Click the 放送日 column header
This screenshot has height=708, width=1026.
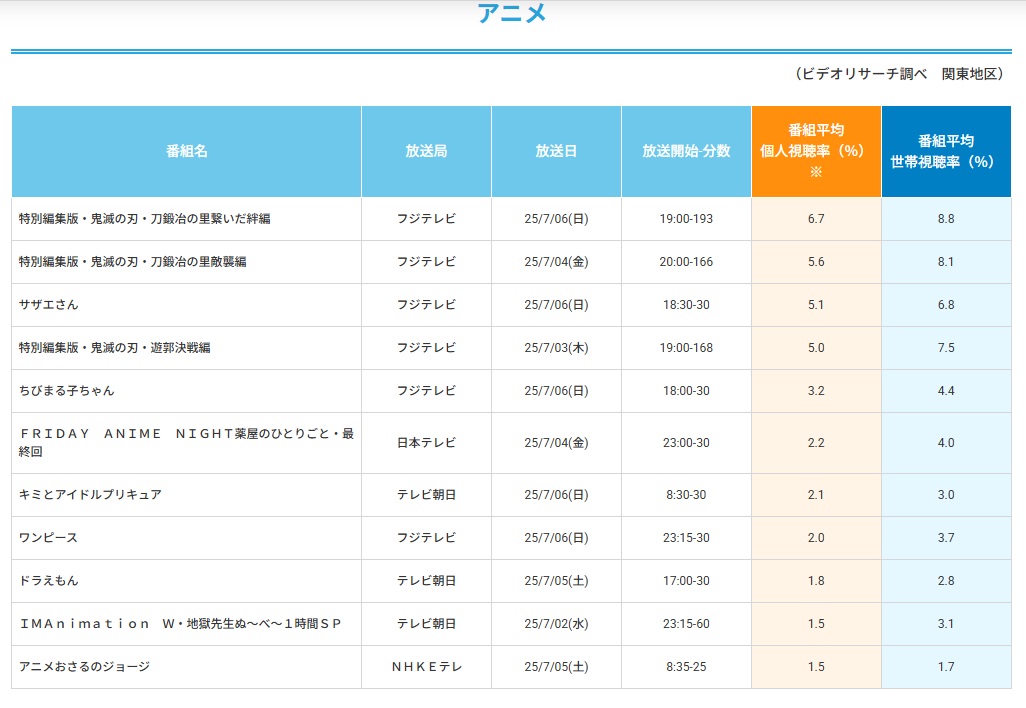[x=556, y=151]
